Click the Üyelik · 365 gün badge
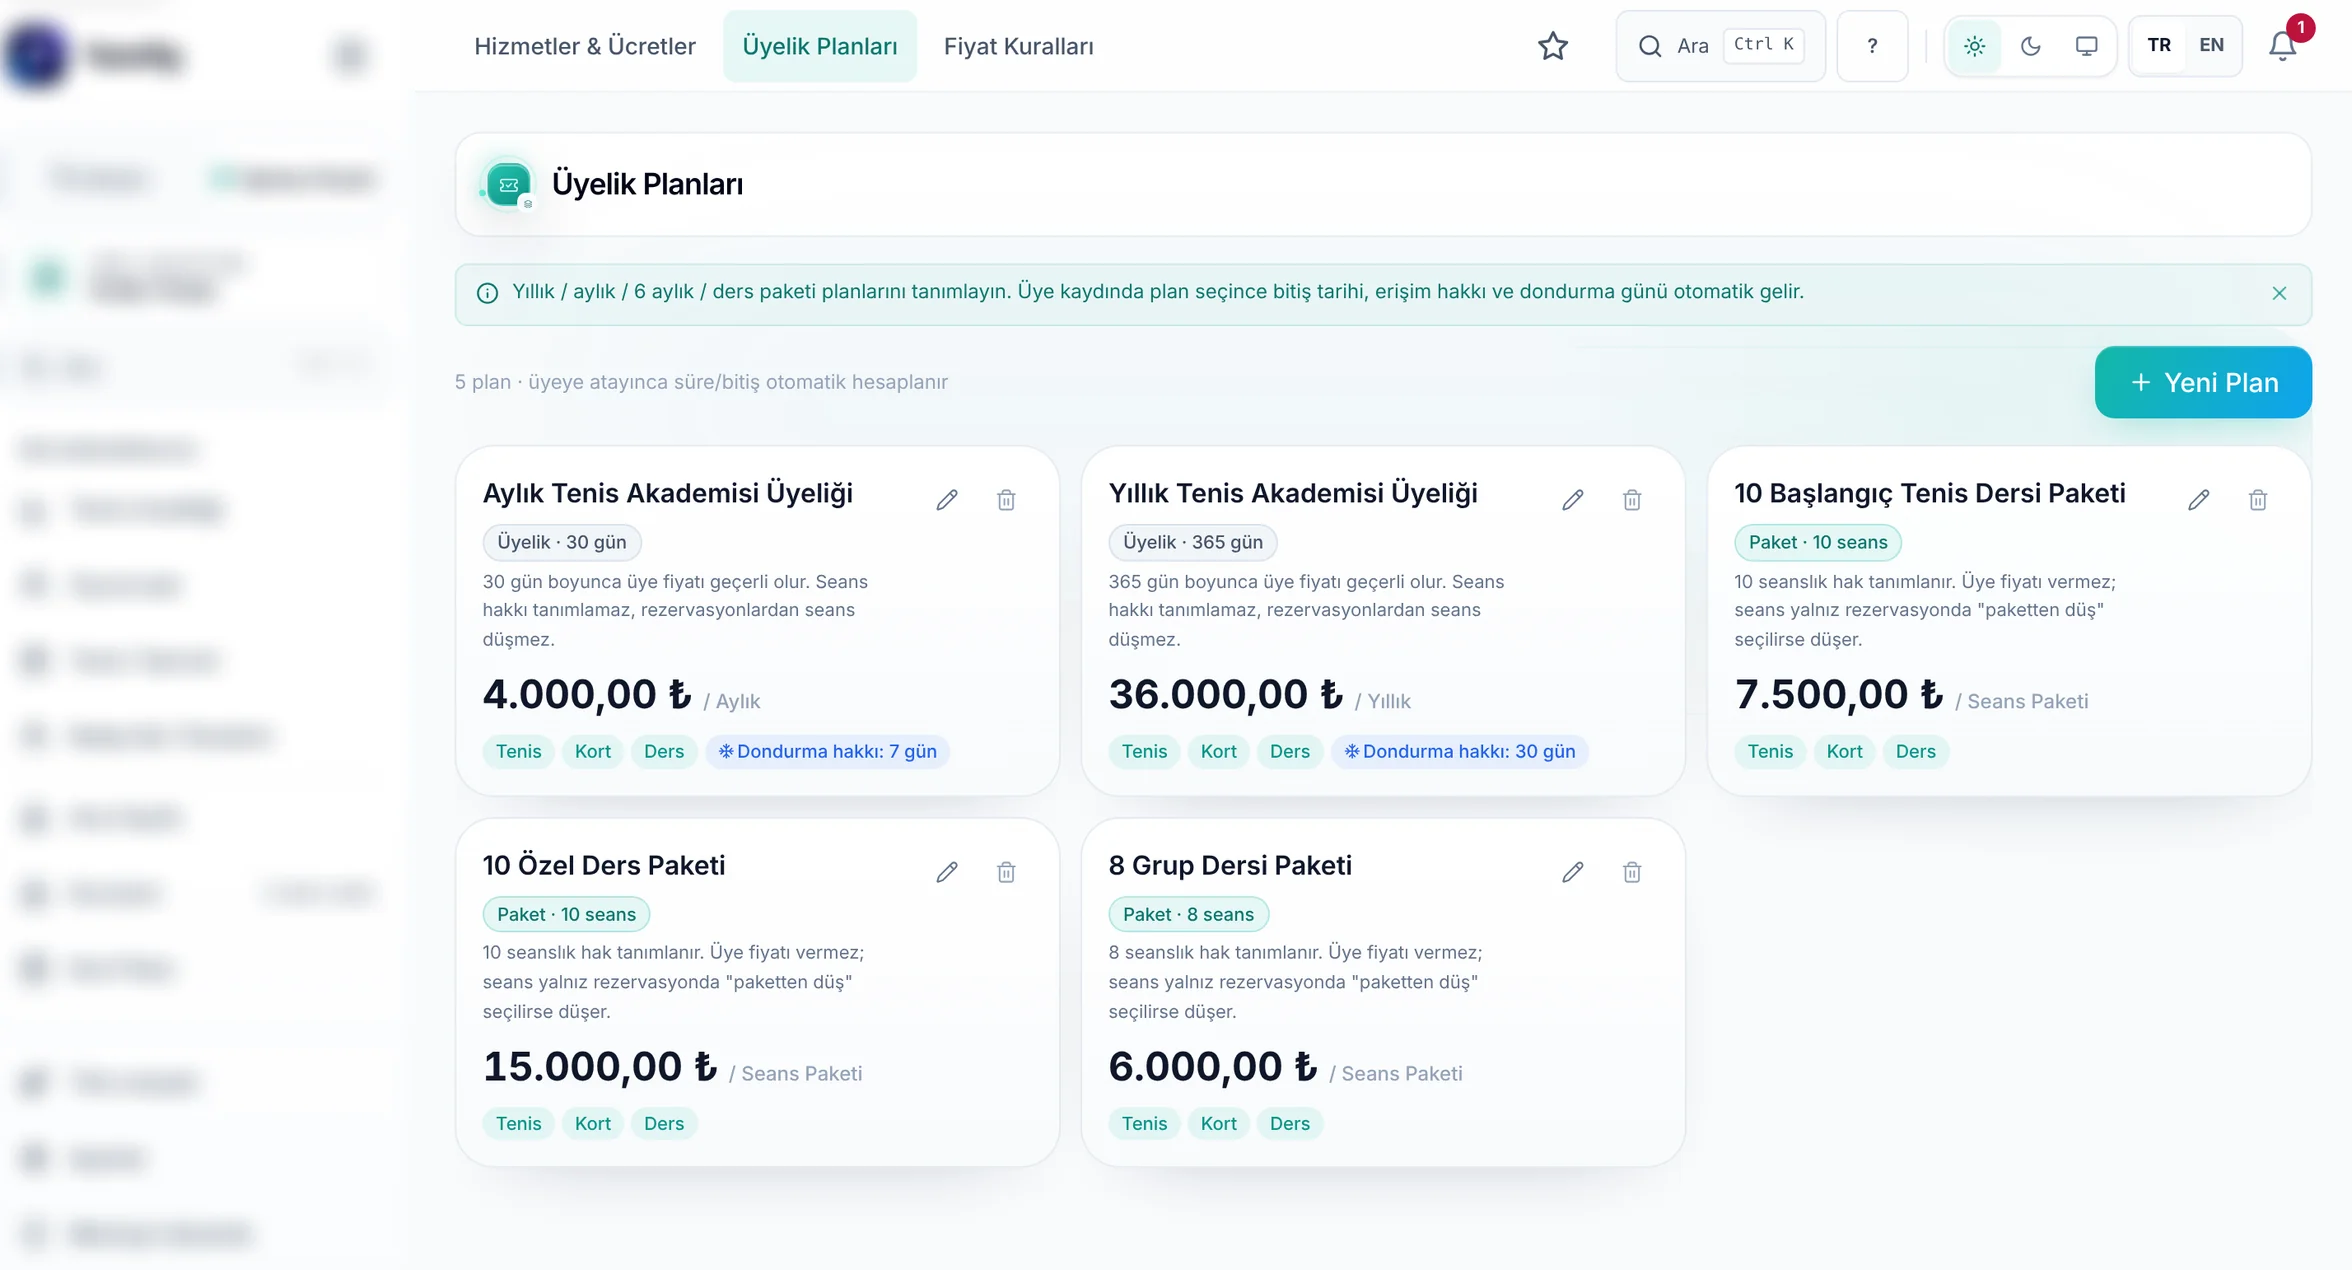Screen dimensions: 2352x1270 [1192, 542]
